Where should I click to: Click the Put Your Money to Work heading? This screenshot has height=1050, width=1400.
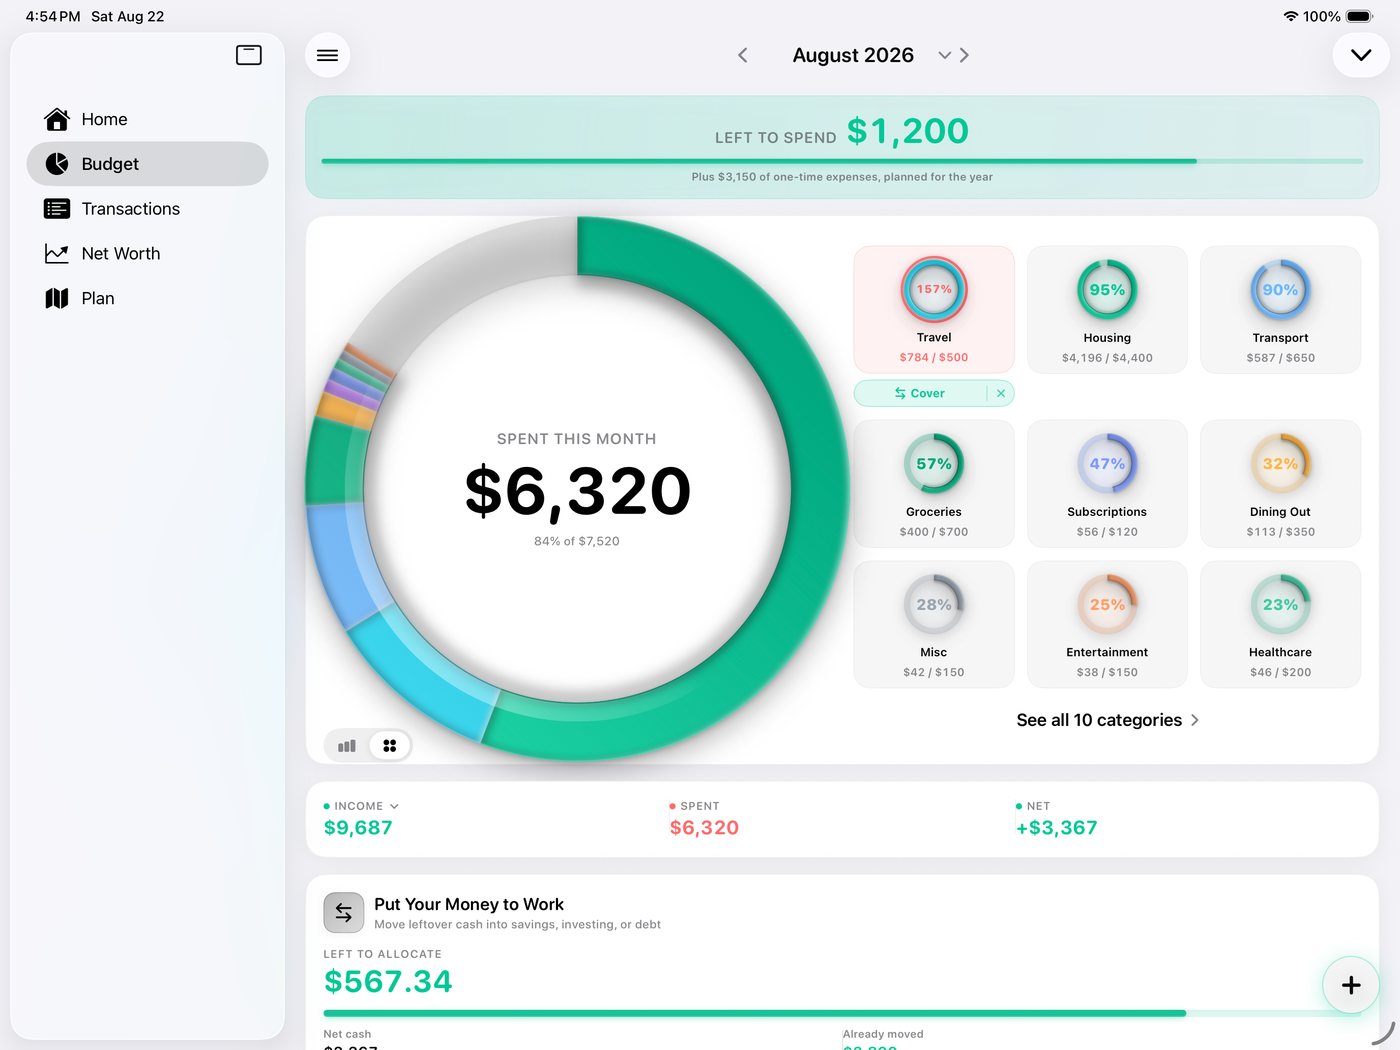469,904
